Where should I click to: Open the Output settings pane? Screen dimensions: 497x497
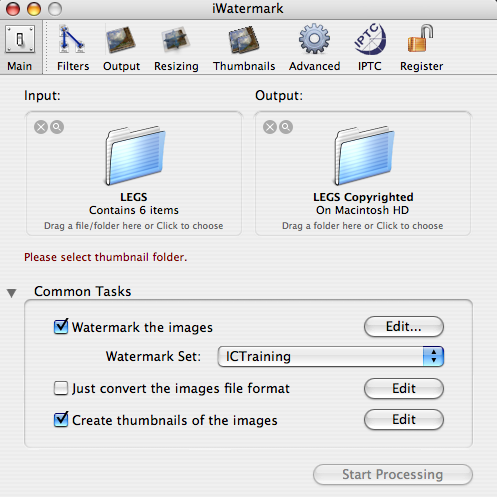click(121, 48)
